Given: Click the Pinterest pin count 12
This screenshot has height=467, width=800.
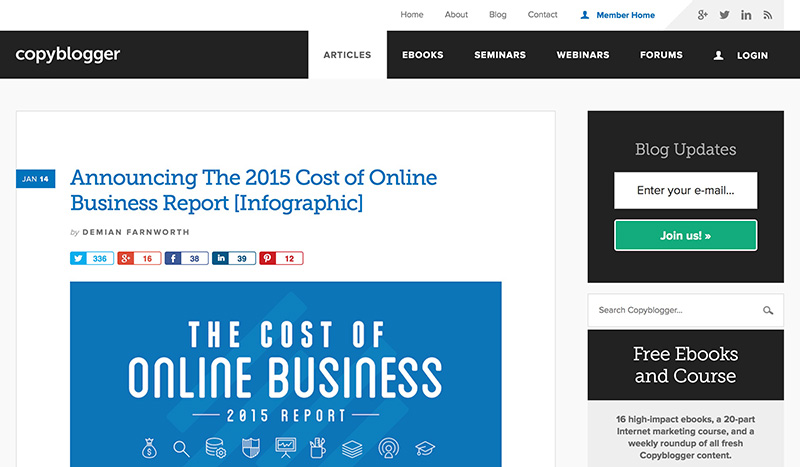Looking at the screenshot, I should pyautogui.click(x=289, y=258).
